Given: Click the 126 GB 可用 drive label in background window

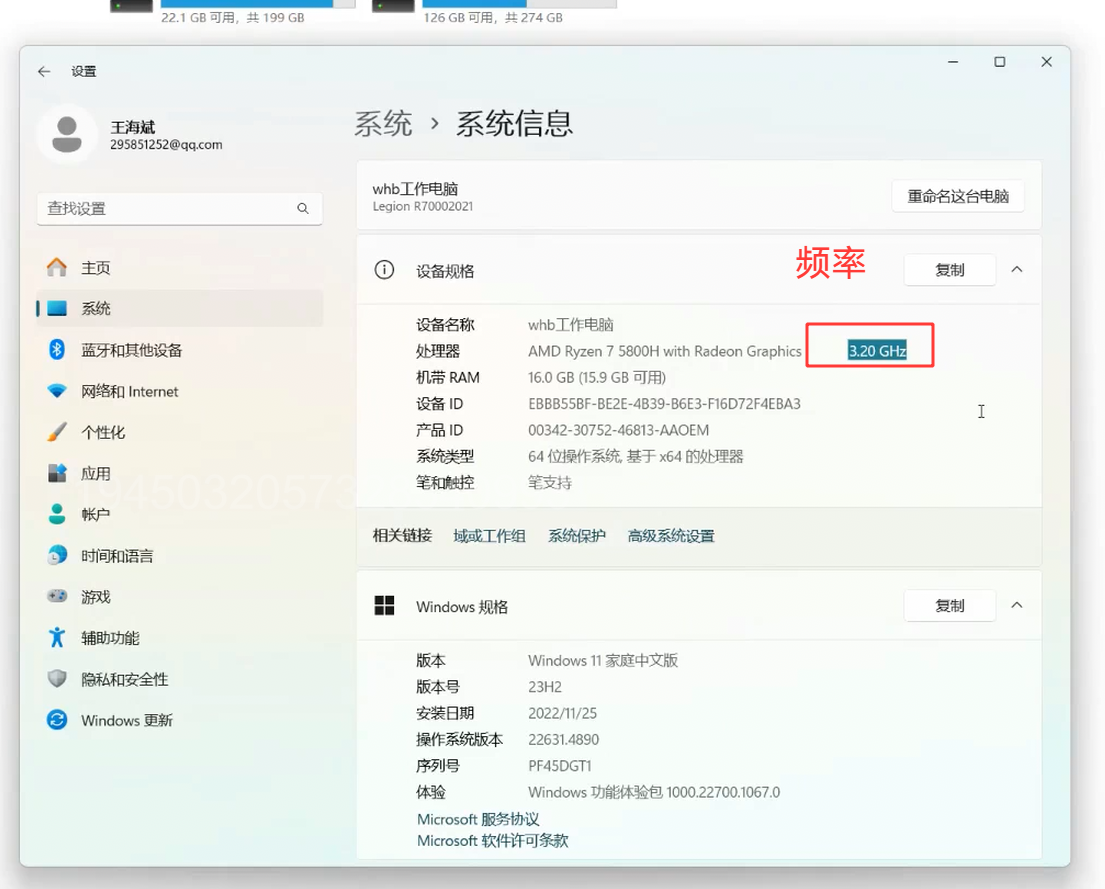Looking at the screenshot, I should (493, 18).
